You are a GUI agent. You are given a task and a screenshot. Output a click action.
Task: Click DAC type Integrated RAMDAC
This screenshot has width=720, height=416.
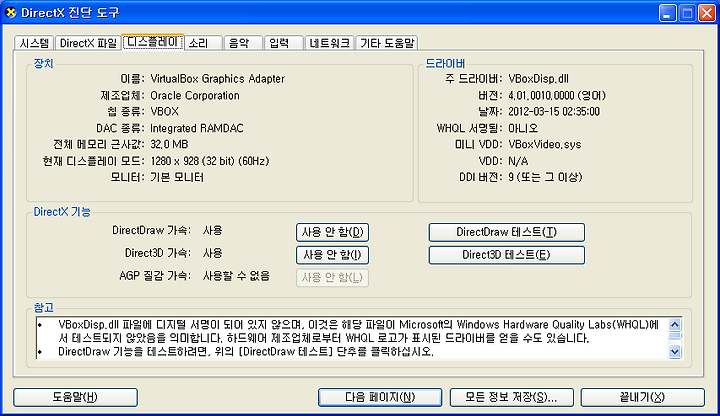pyautogui.click(x=197, y=128)
